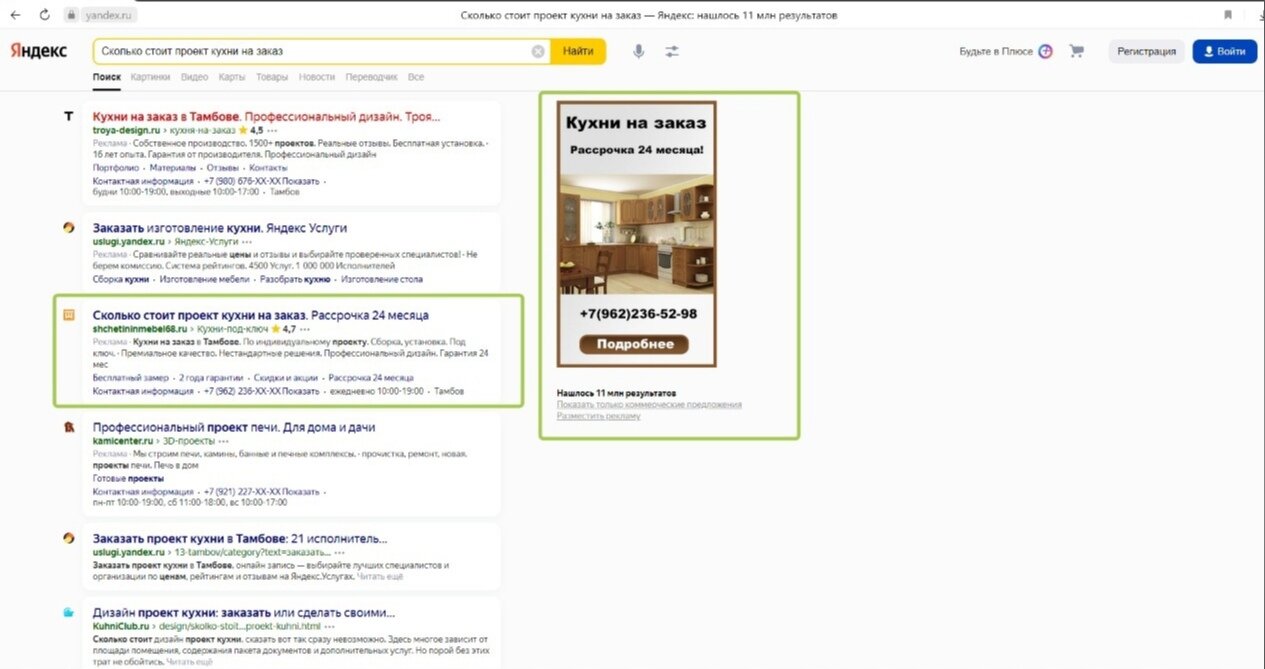Open Дизайн проект кухни result title

pyautogui.click(x=244, y=612)
